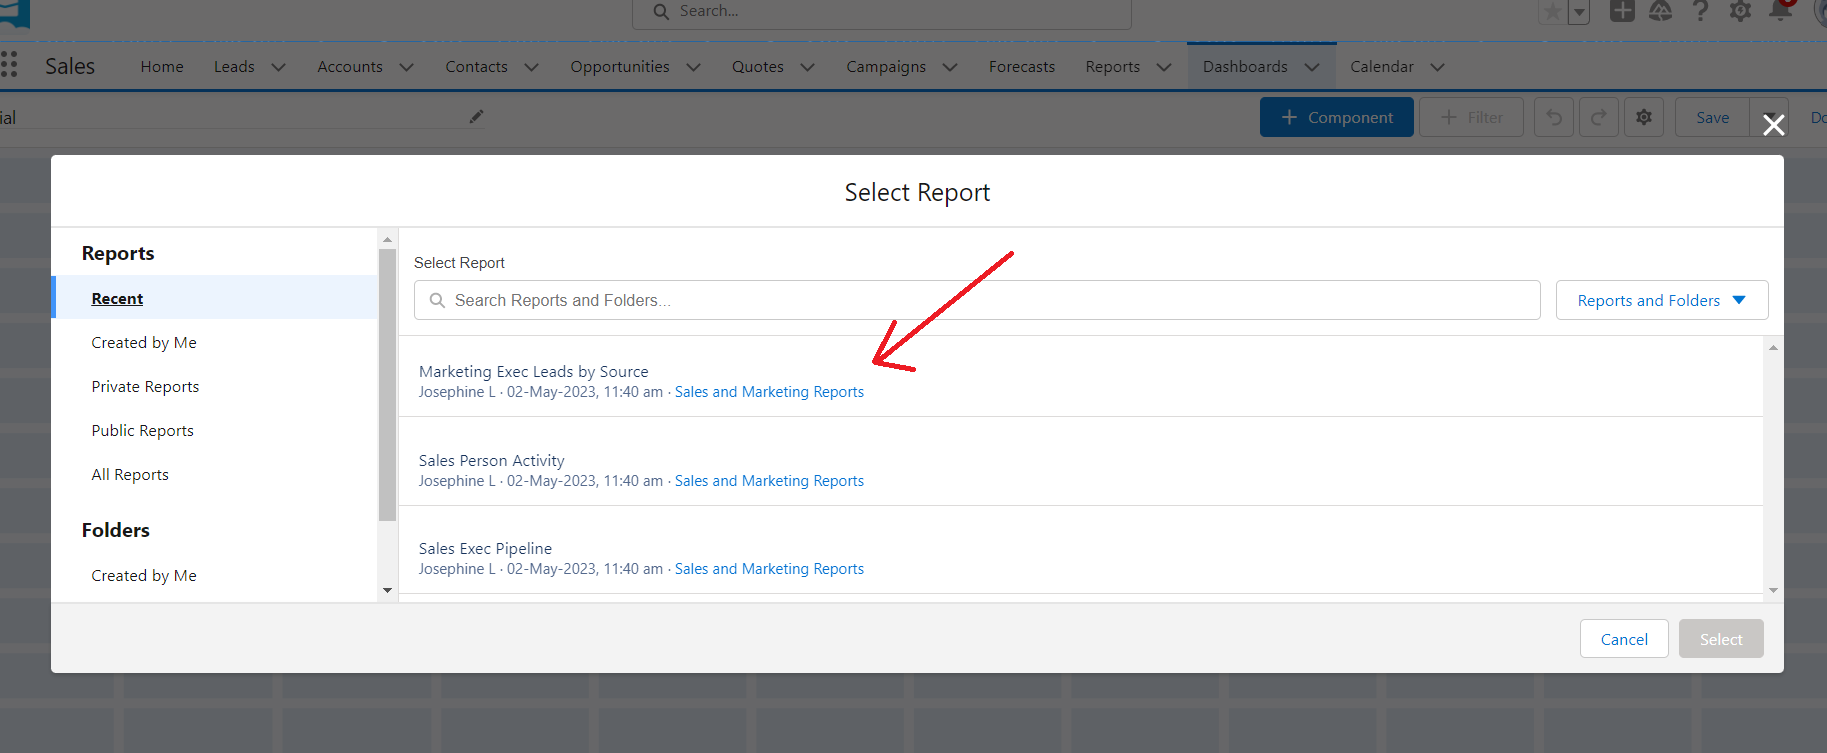1827x753 pixels.
Task: Open the Help question mark icon
Action: tap(1700, 11)
